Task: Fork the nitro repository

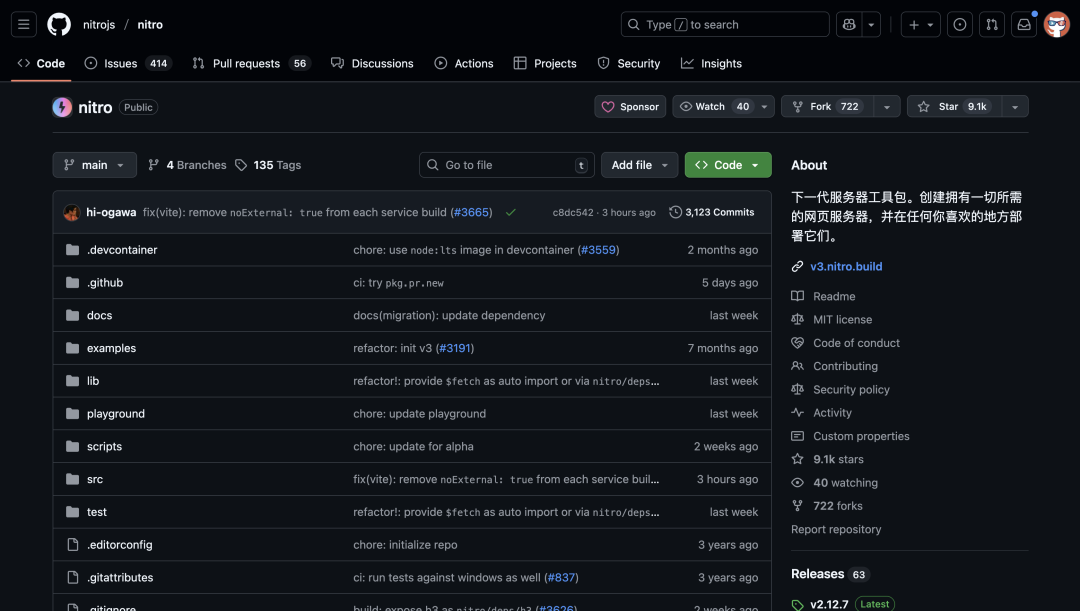Action: click(x=828, y=107)
